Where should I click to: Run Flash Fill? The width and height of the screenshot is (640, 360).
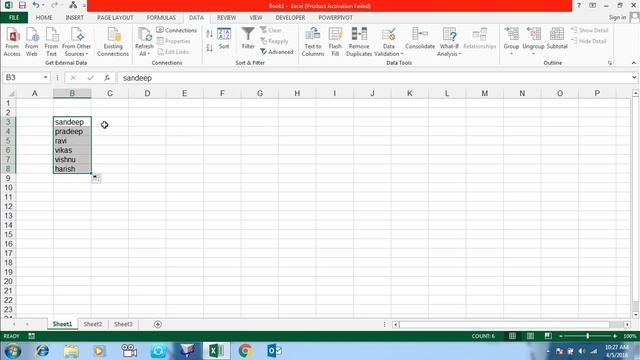(335, 42)
